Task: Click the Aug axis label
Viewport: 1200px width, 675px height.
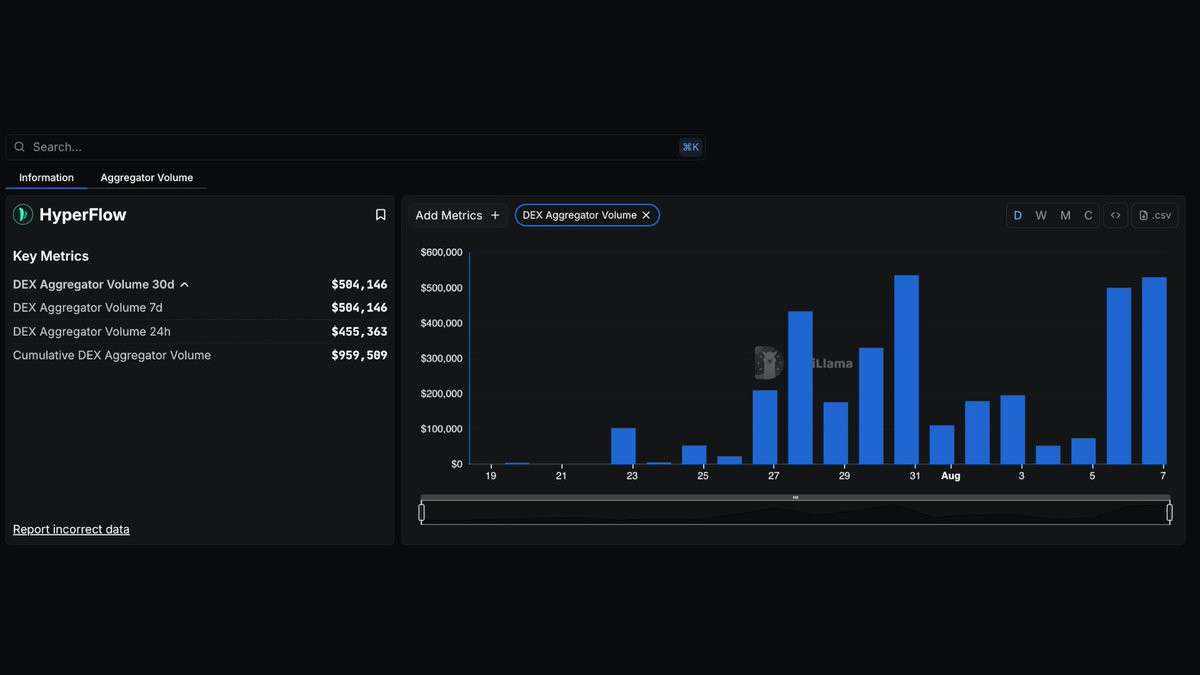Action: (x=950, y=476)
